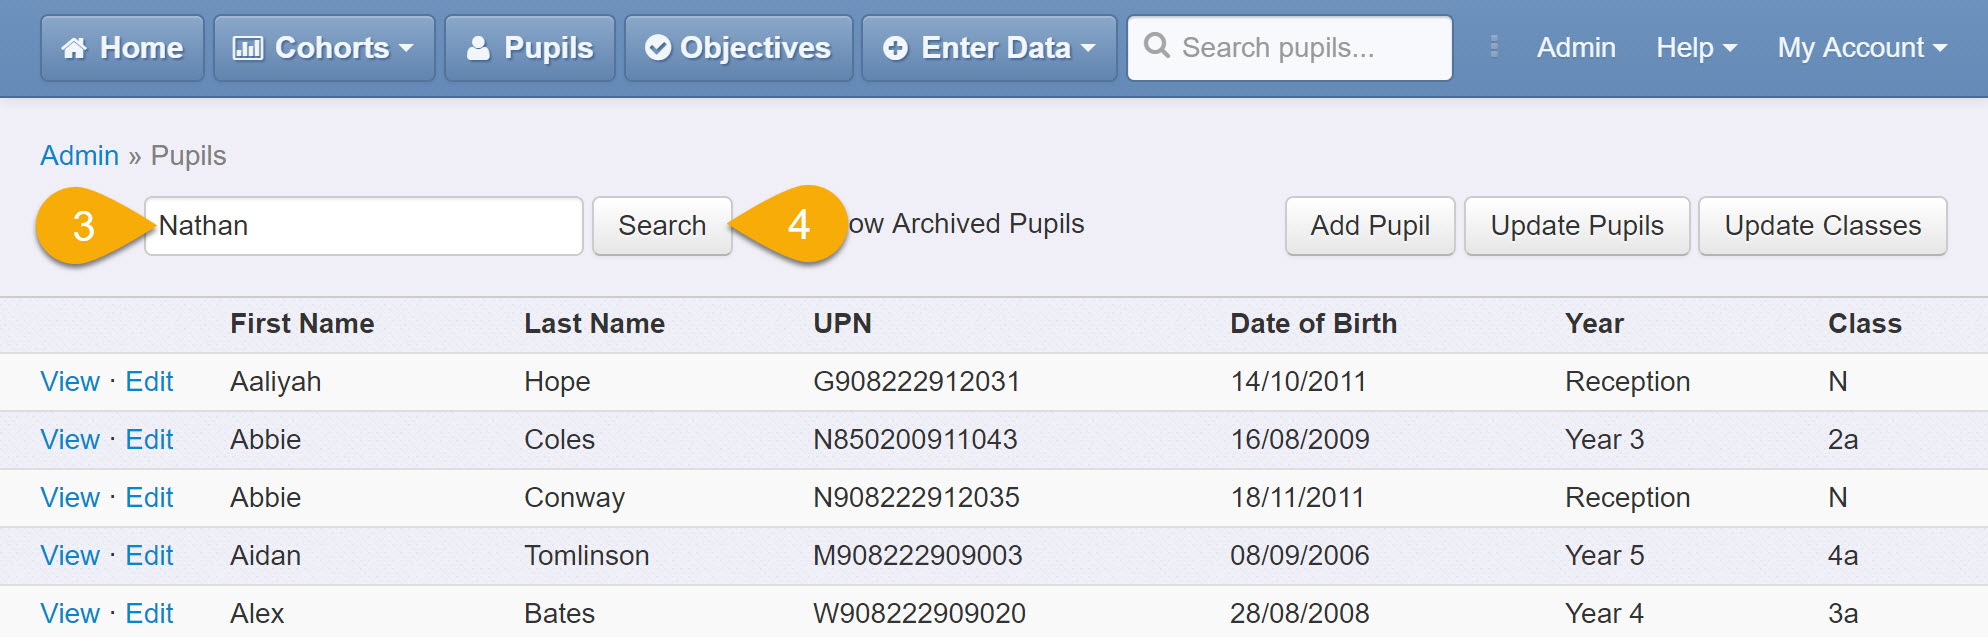Image resolution: width=1988 pixels, height=637 pixels.
Task: Click class 4a cell
Action: [1844, 556]
